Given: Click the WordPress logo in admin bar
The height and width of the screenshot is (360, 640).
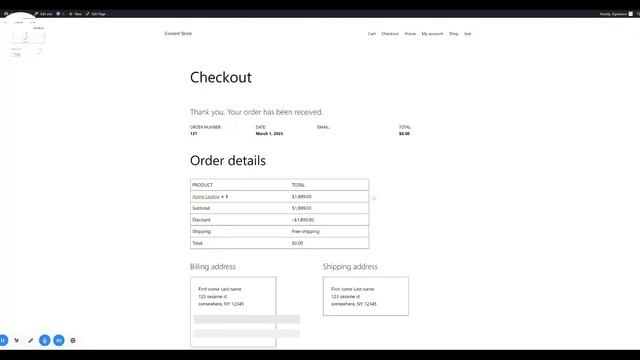Looking at the screenshot, I should (6, 13).
